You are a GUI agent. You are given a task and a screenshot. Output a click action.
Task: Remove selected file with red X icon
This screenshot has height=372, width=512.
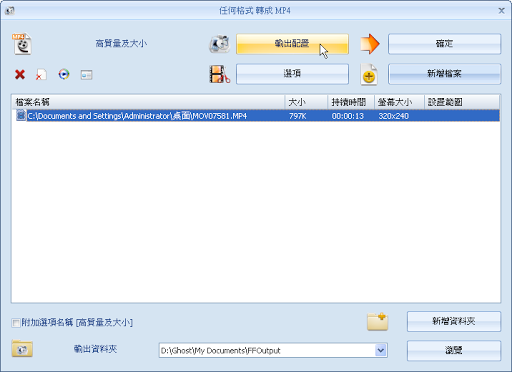click(x=20, y=74)
